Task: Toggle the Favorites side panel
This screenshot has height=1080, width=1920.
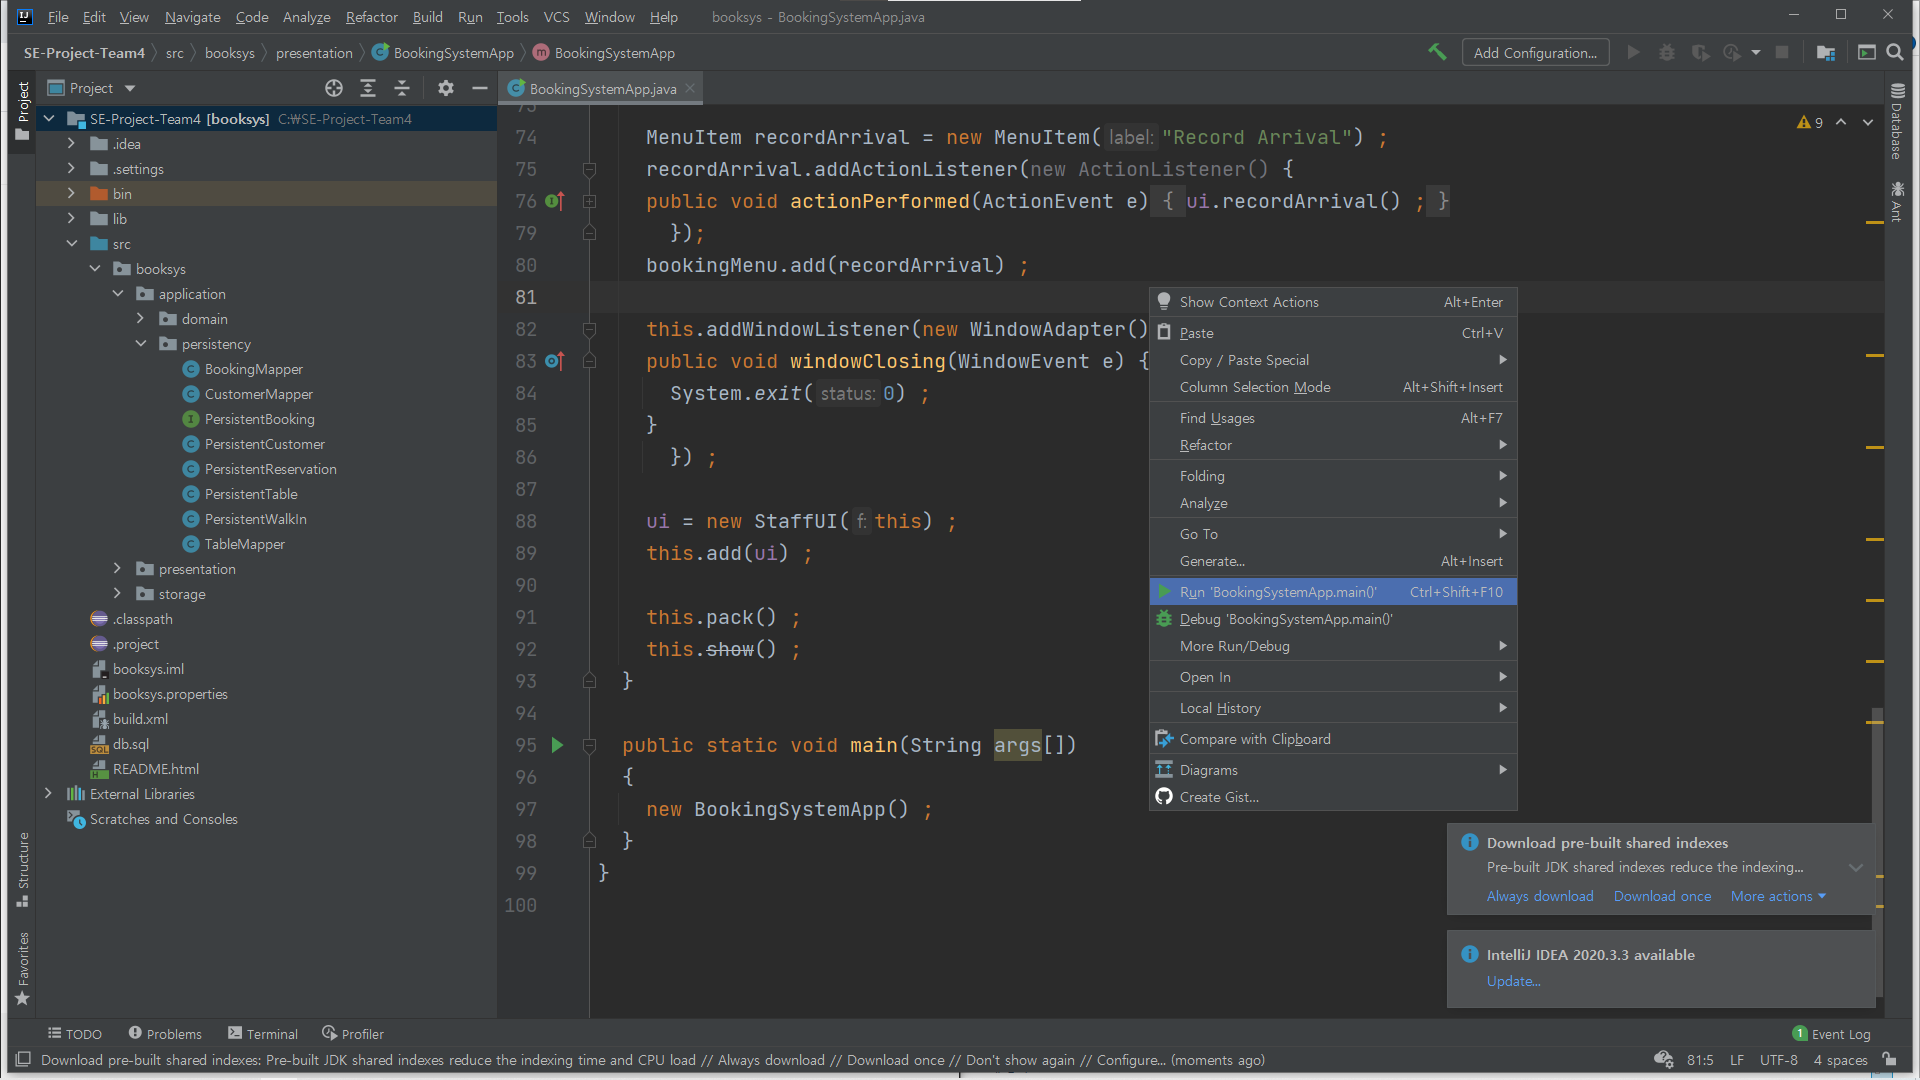Action: [22, 967]
